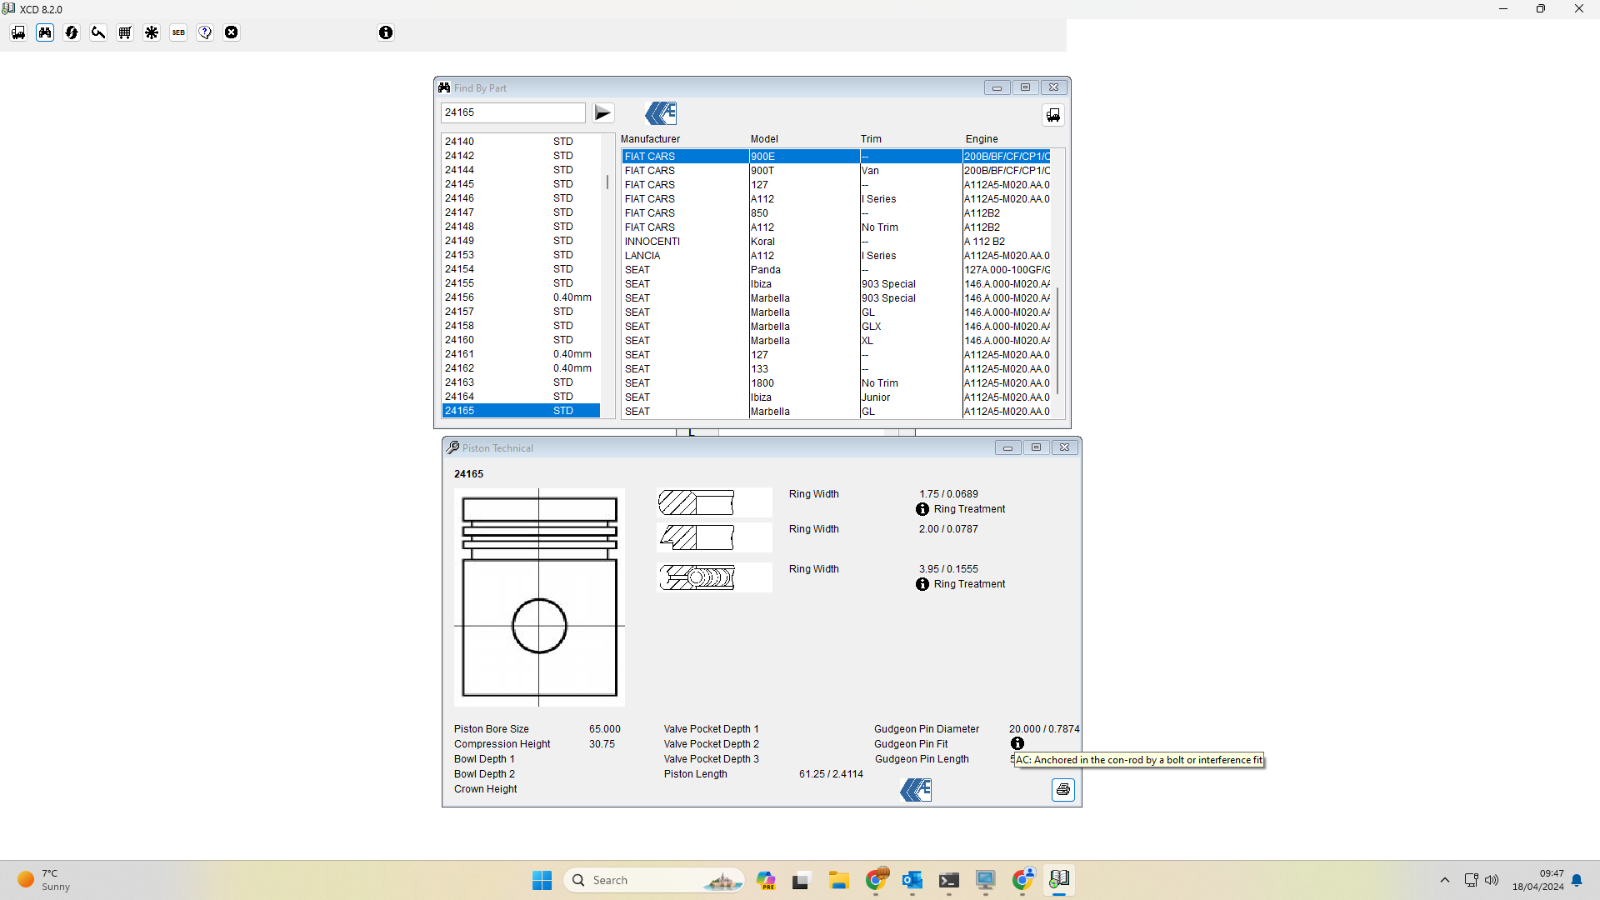Image resolution: width=1600 pixels, height=900 pixels.
Task: Open Find By Part binoculars tool
Action: pos(45,33)
